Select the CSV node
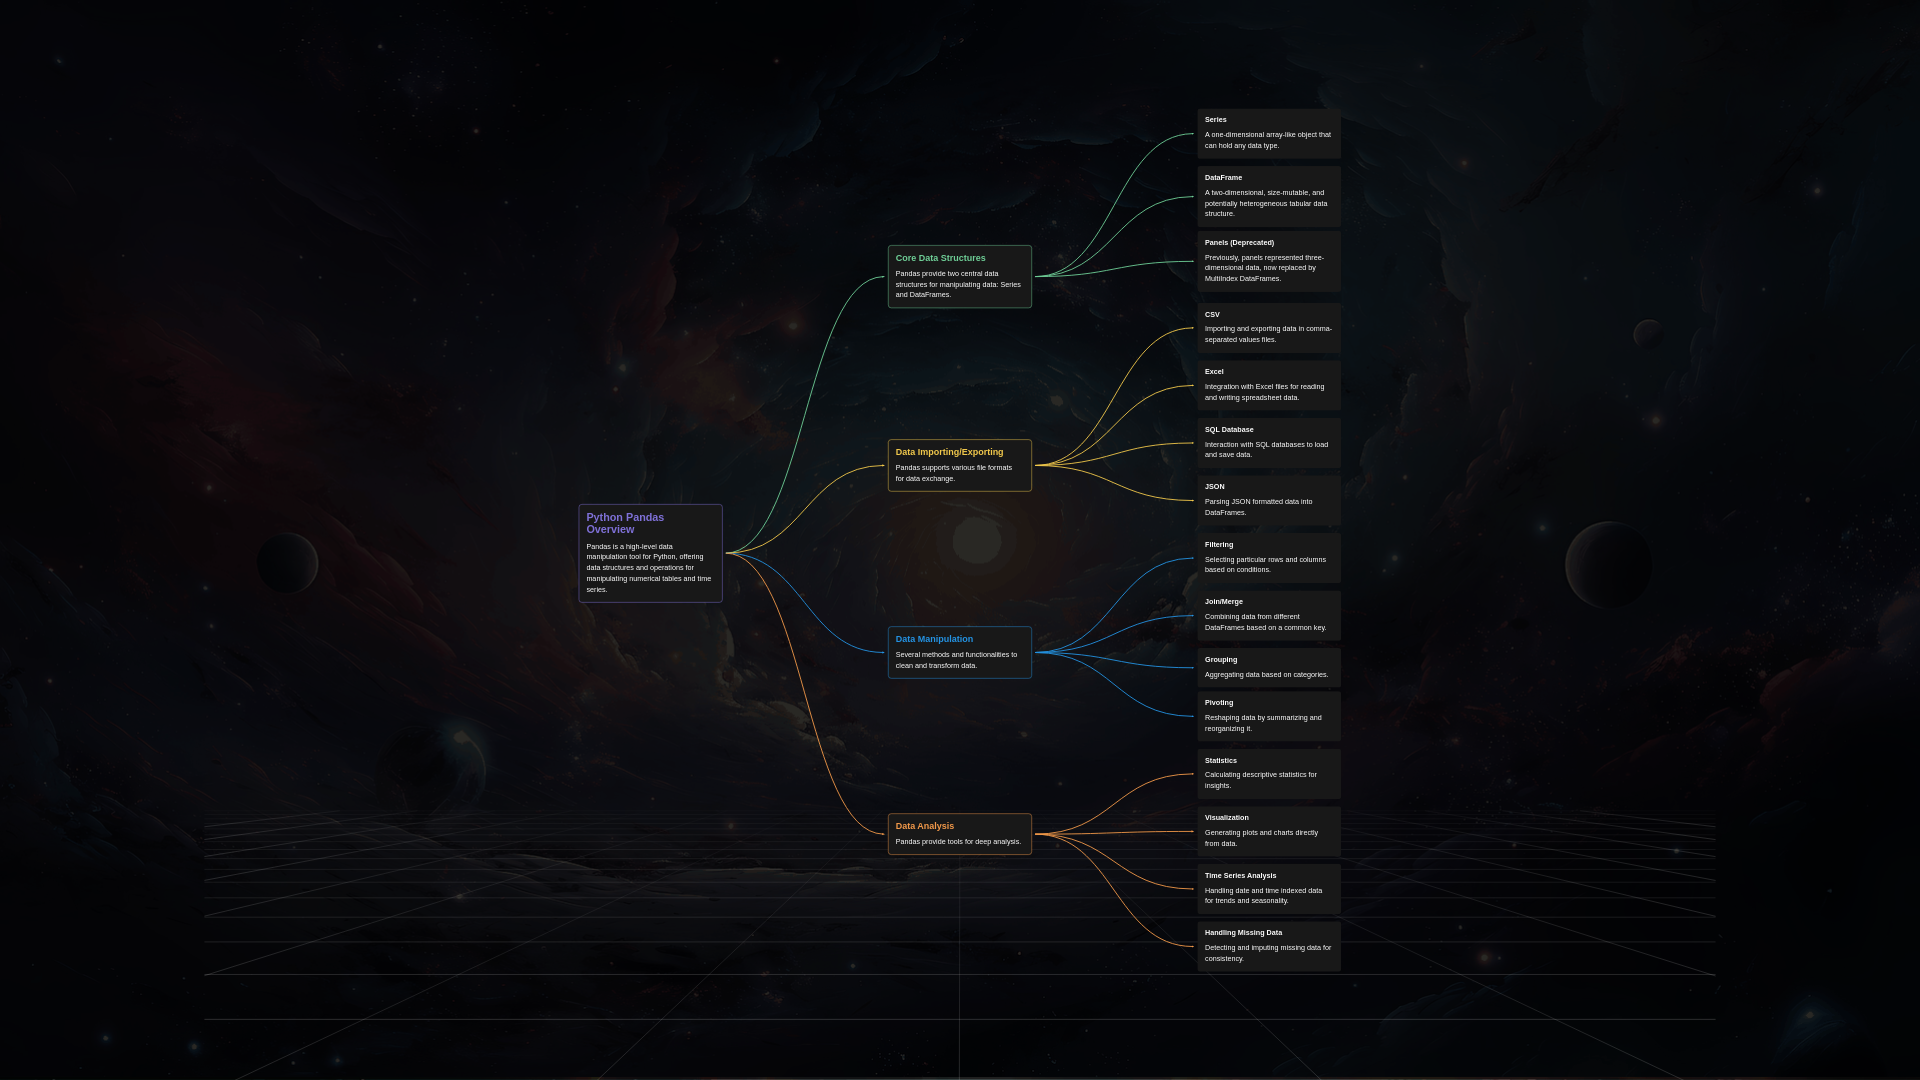The height and width of the screenshot is (1080, 1920). point(1268,328)
